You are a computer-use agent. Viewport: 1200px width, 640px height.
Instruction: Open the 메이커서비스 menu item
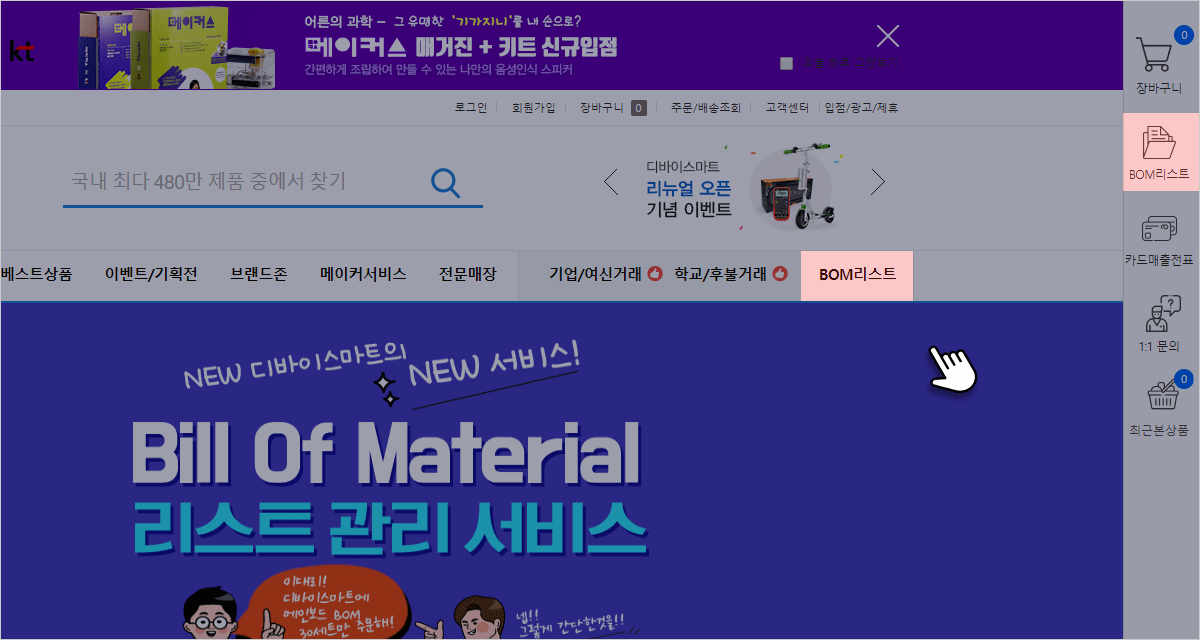coord(362,274)
